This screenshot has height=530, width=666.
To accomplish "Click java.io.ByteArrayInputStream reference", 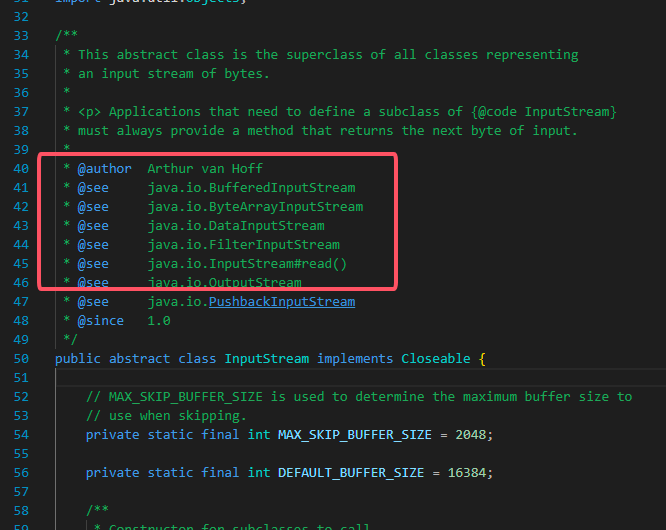I will point(255,207).
